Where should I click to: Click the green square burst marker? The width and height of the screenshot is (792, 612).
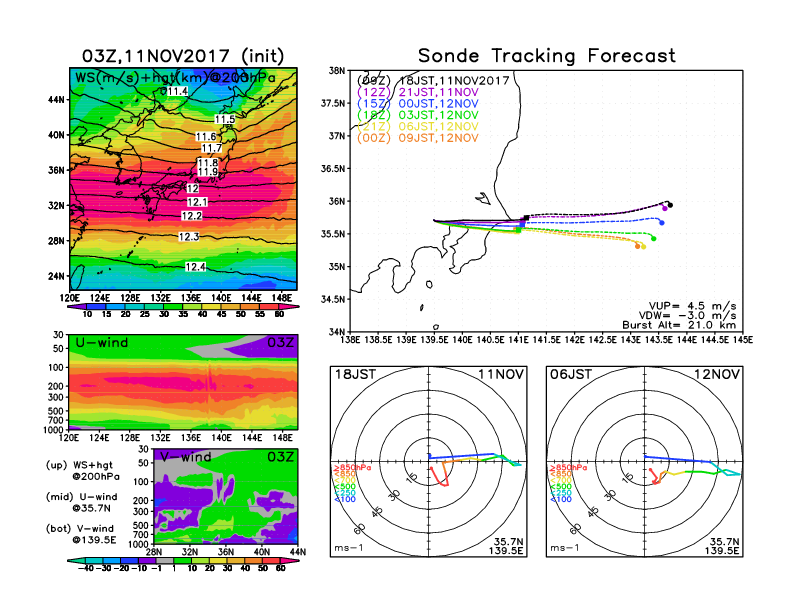pyautogui.click(x=517, y=230)
